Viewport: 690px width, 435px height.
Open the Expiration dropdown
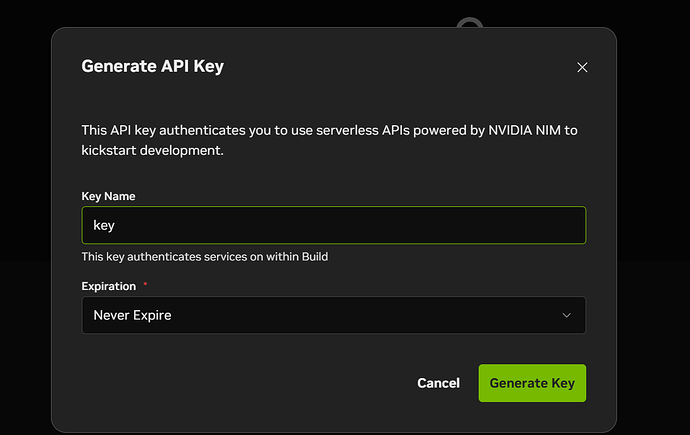click(x=334, y=315)
